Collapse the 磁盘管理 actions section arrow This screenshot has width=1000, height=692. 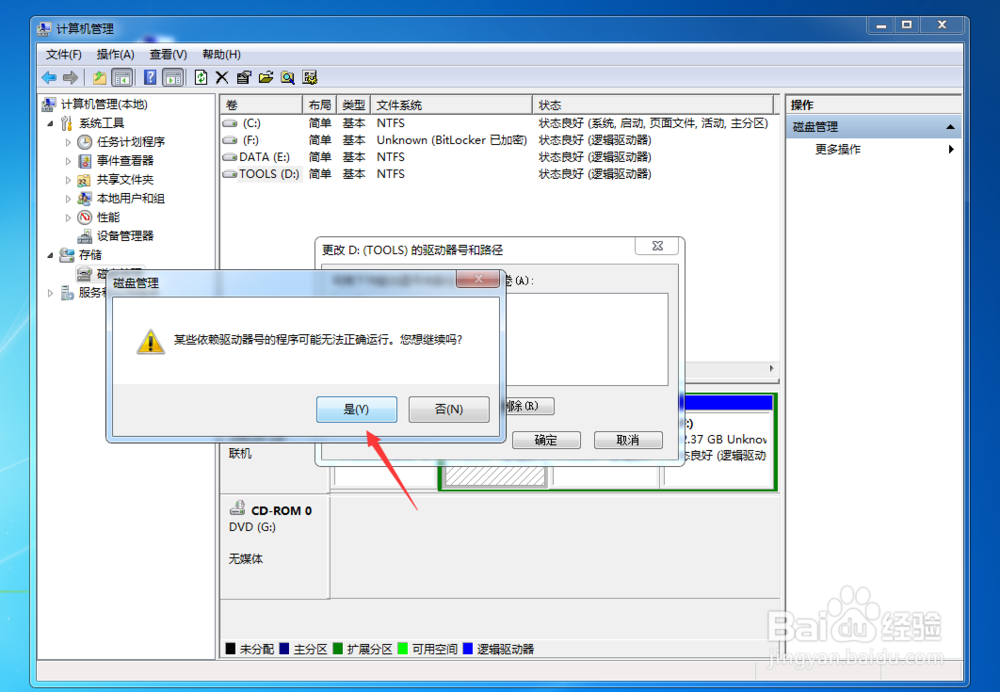coord(950,127)
